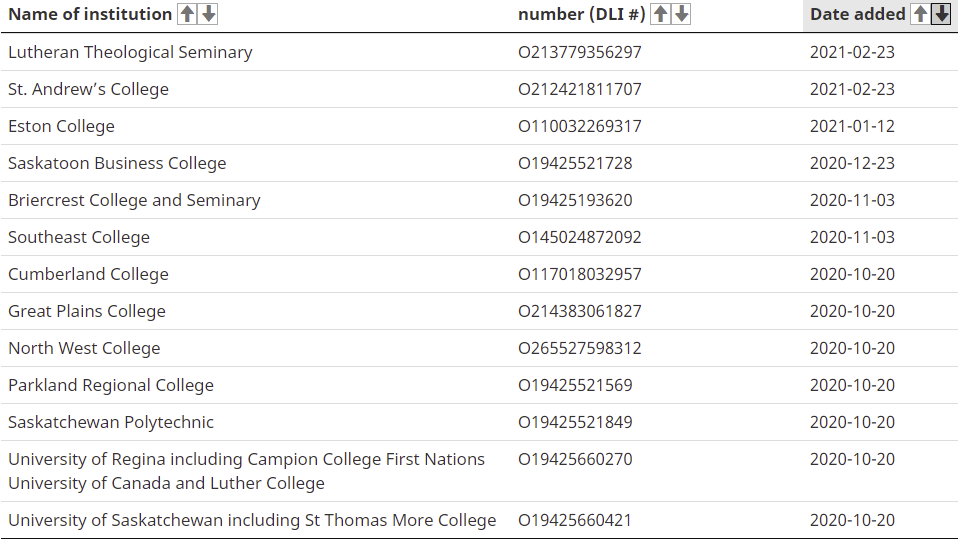Click the University of Regina entry
958x544 pixels.
246,471
